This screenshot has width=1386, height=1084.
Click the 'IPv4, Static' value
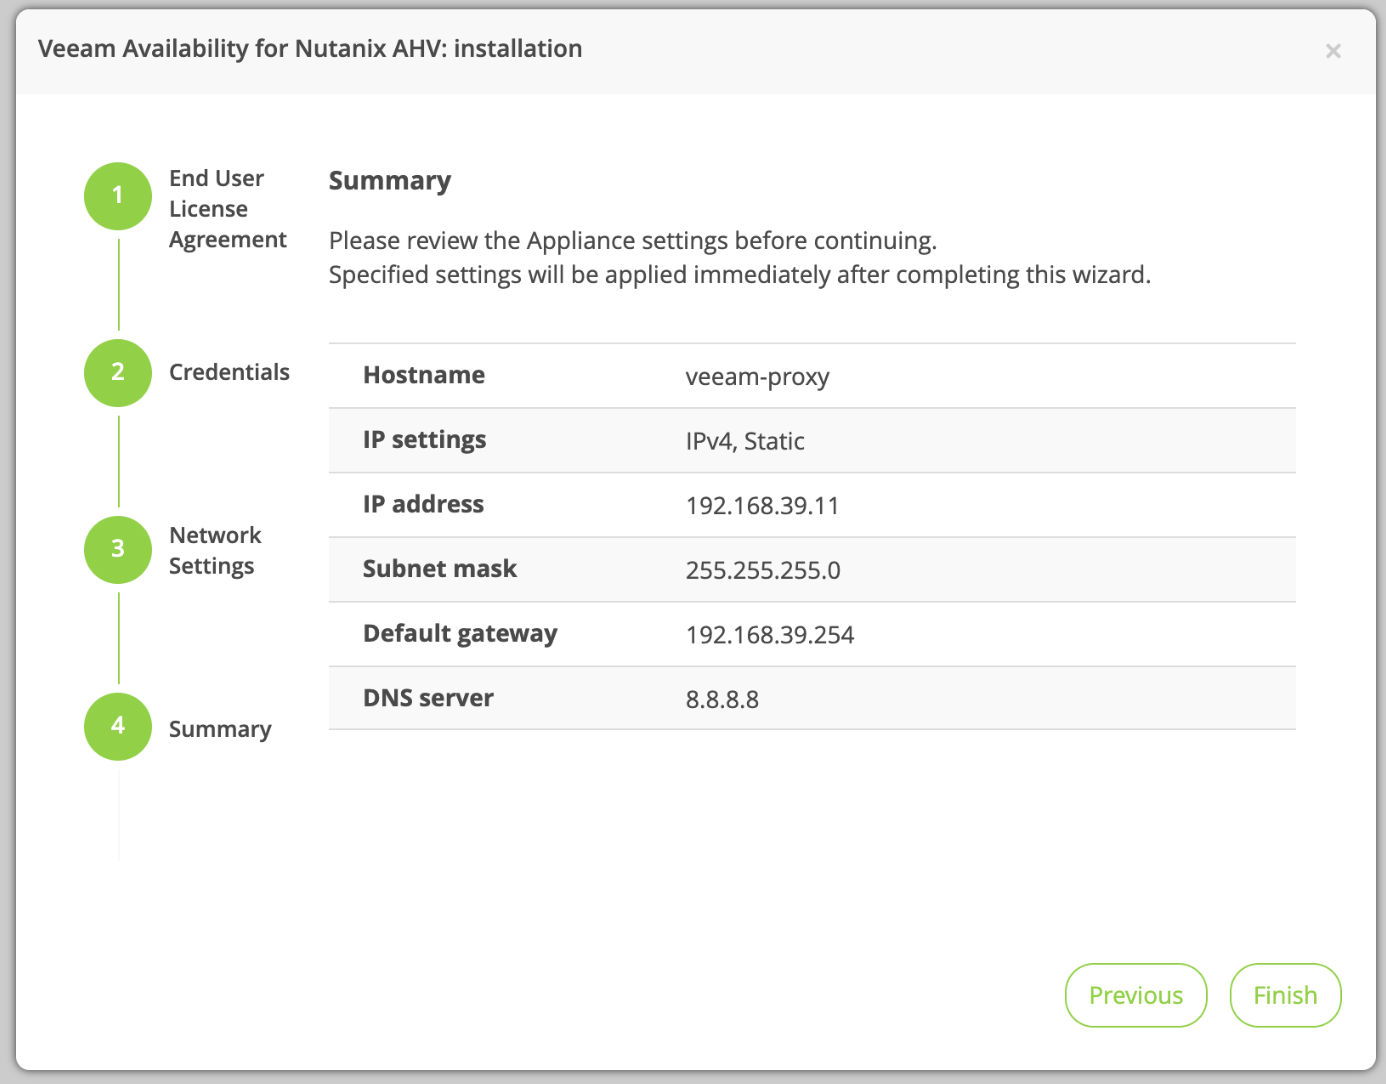tap(745, 441)
